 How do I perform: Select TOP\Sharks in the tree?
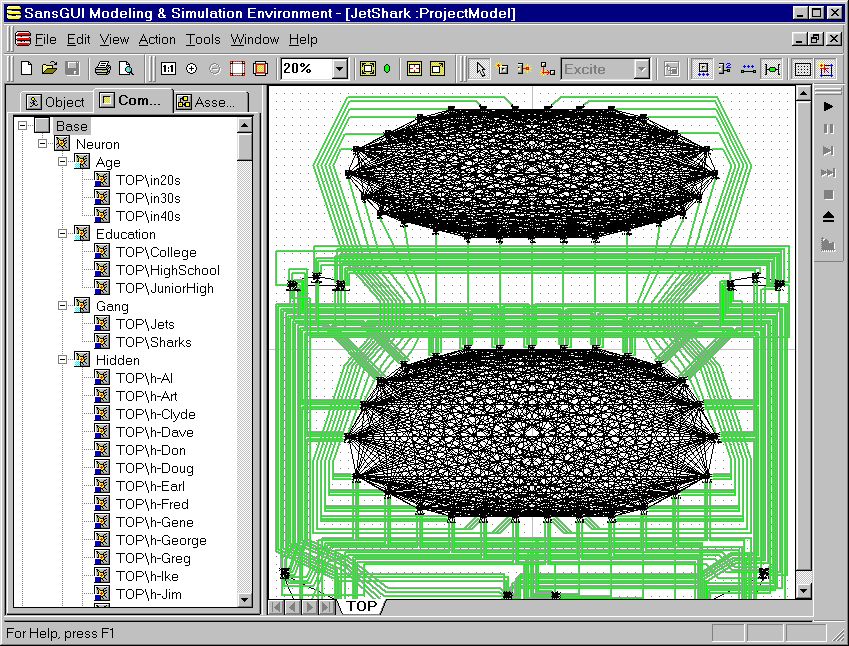tap(153, 342)
